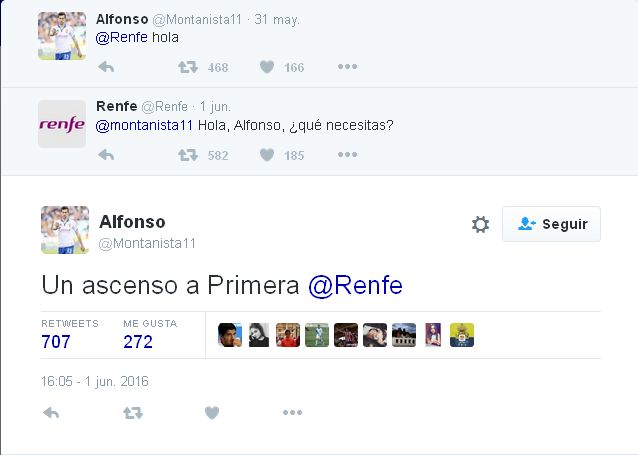This screenshot has width=638, height=455.
Task: Retweet the main "ascenso a Primera" tweet
Action: (132, 413)
